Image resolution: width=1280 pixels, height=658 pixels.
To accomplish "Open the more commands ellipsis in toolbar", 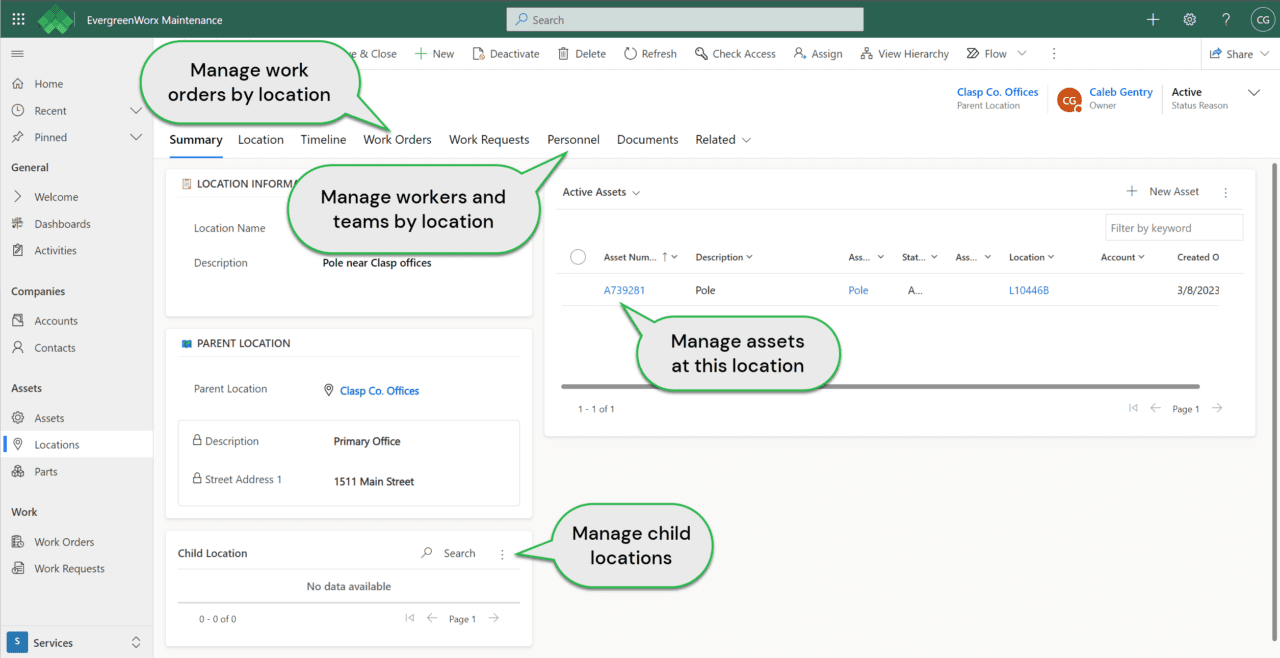I will click(1053, 54).
